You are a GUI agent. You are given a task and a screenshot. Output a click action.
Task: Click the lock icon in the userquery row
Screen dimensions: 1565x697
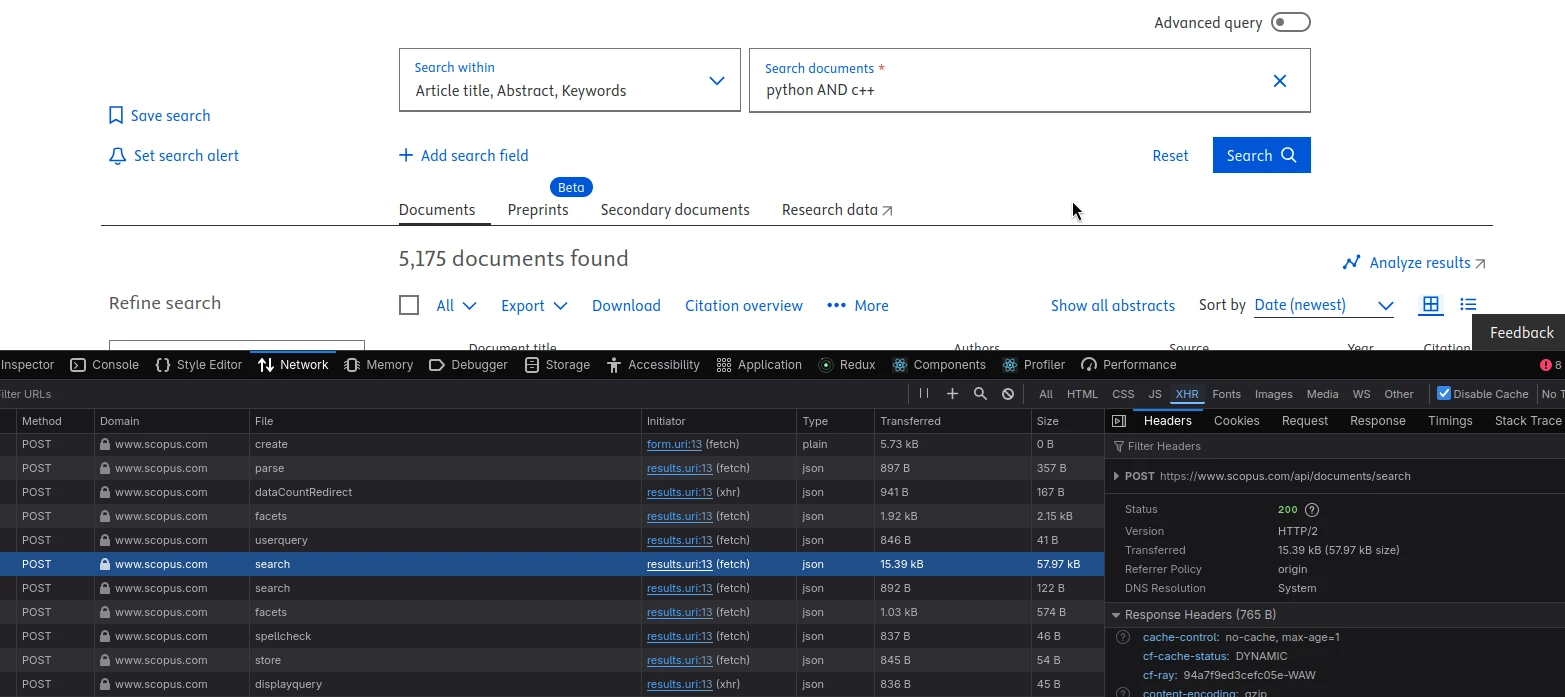pos(105,540)
